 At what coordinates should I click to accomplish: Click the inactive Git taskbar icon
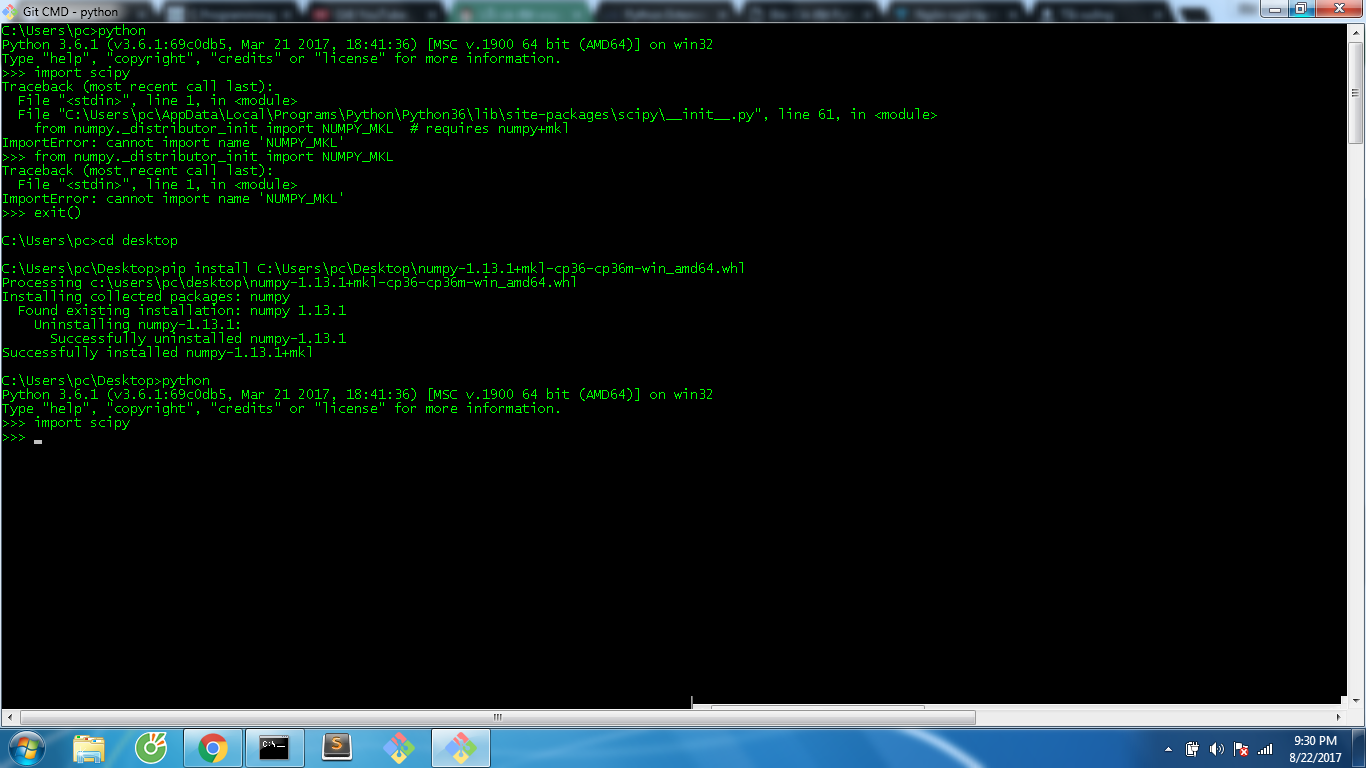click(x=399, y=747)
